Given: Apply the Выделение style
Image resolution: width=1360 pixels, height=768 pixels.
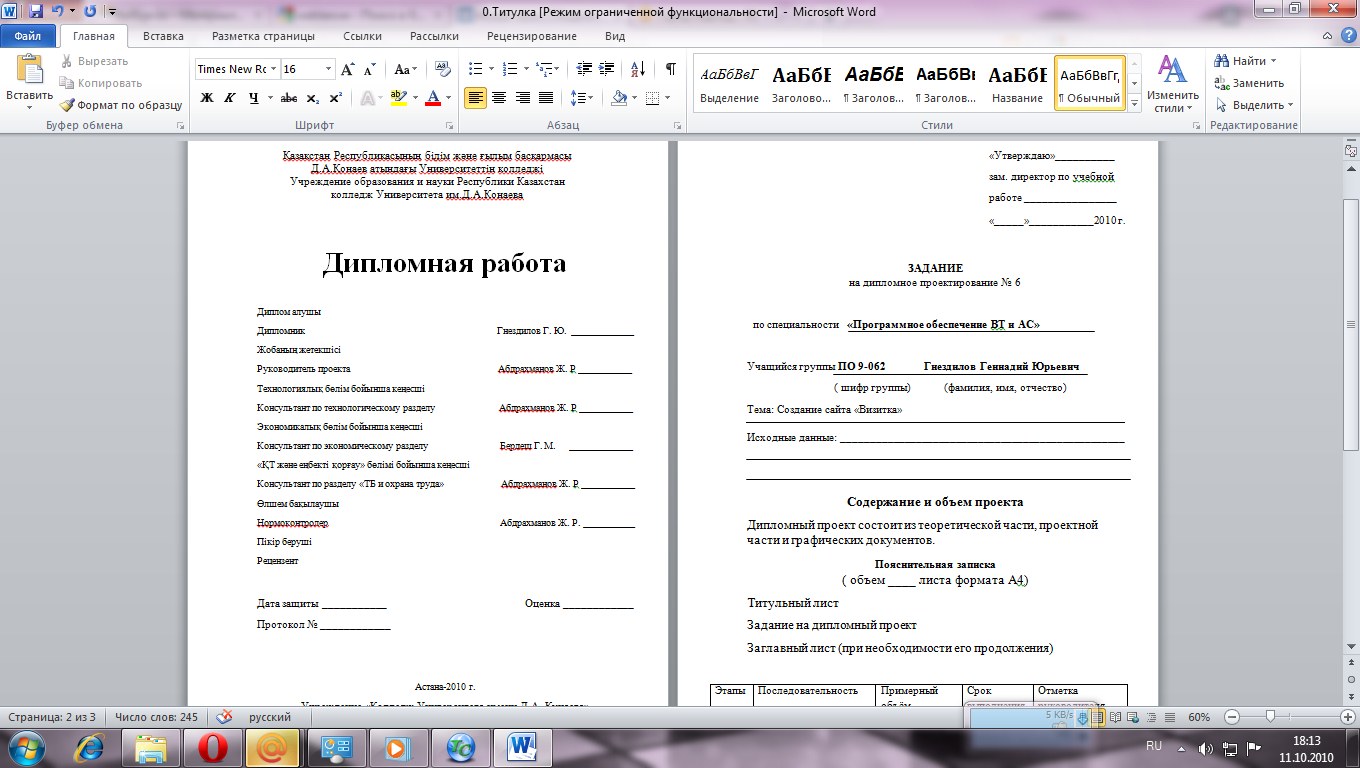Looking at the screenshot, I should coord(730,83).
